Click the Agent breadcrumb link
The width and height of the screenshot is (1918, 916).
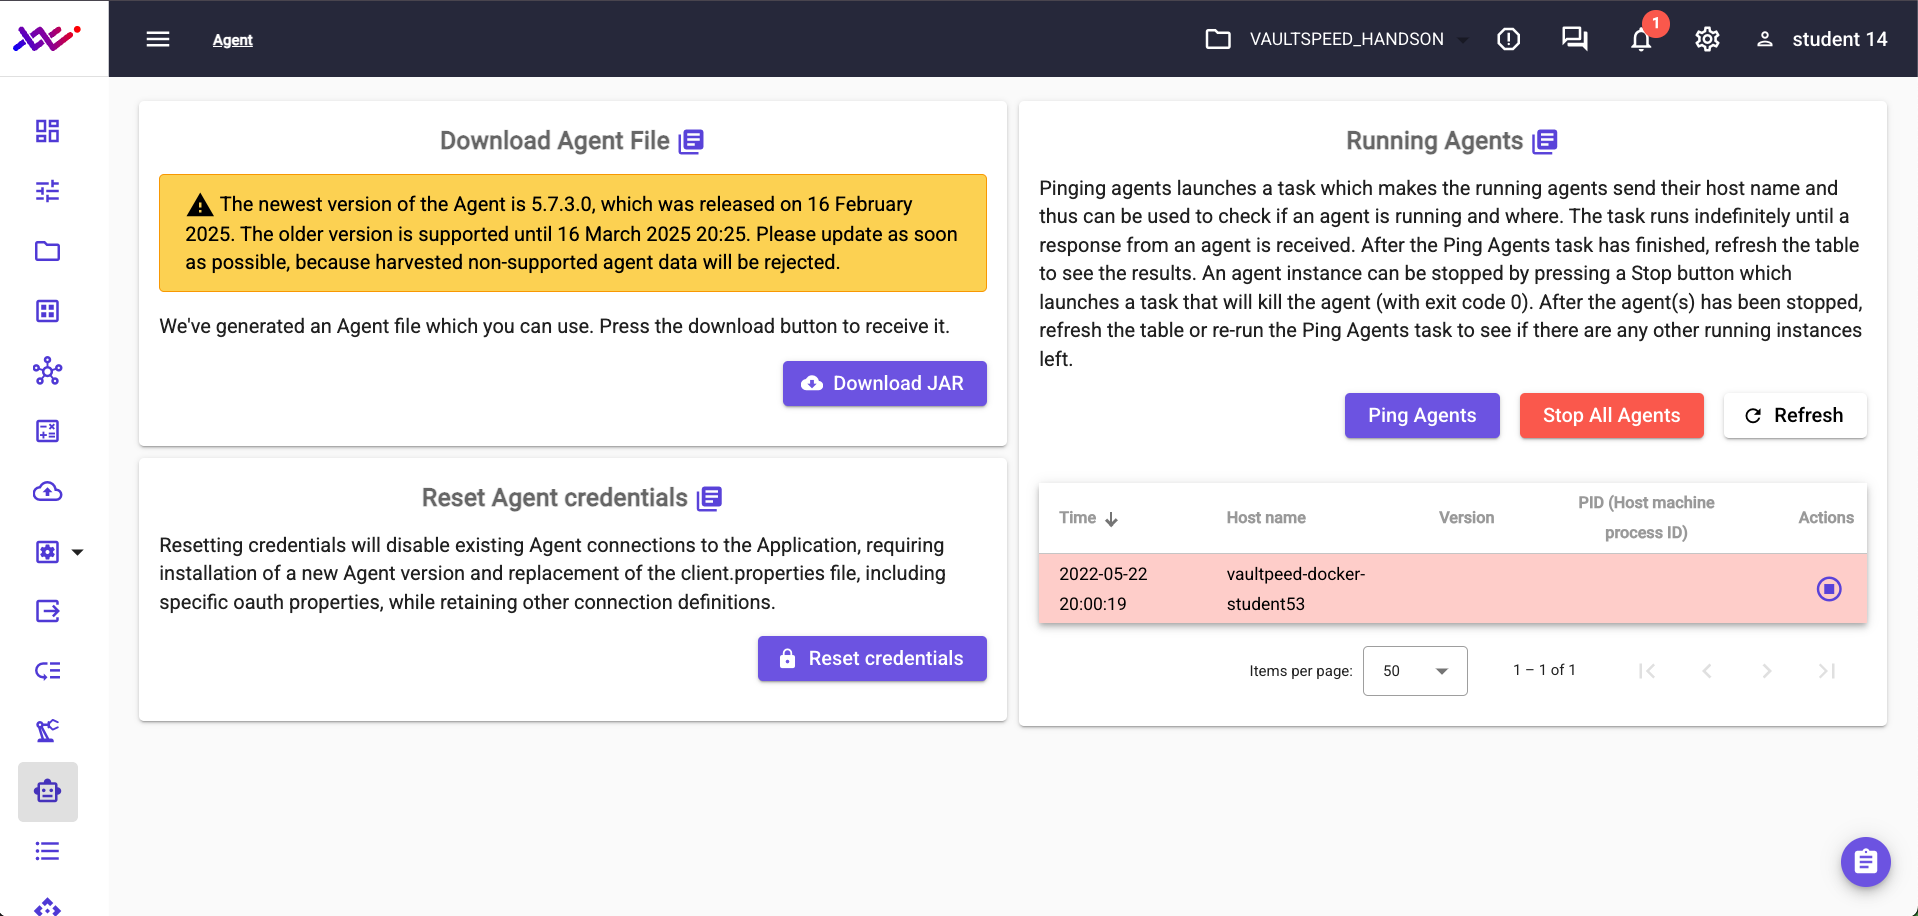coord(232,40)
